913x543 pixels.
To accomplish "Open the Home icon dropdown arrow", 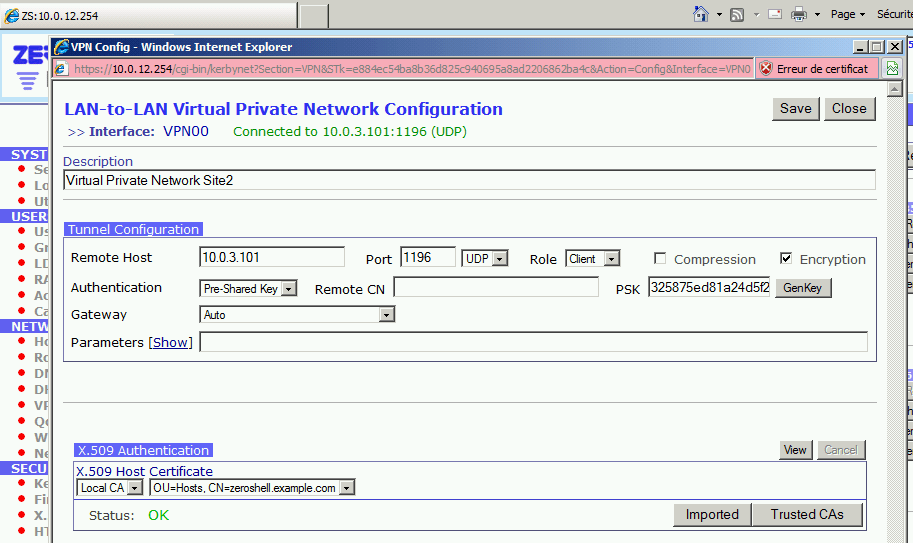I will [x=719, y=15].
